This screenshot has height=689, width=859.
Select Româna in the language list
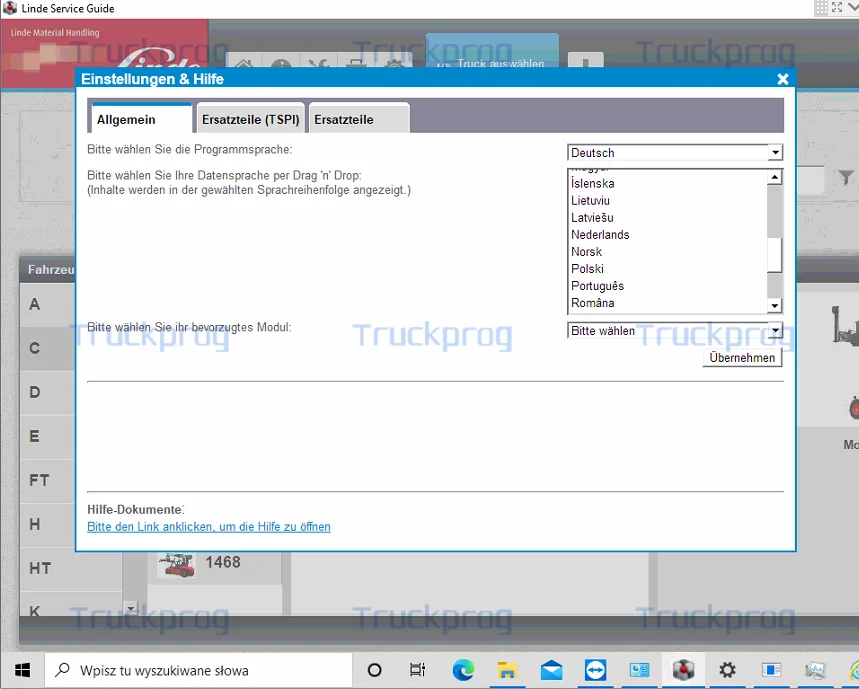[x=592, y=302]
